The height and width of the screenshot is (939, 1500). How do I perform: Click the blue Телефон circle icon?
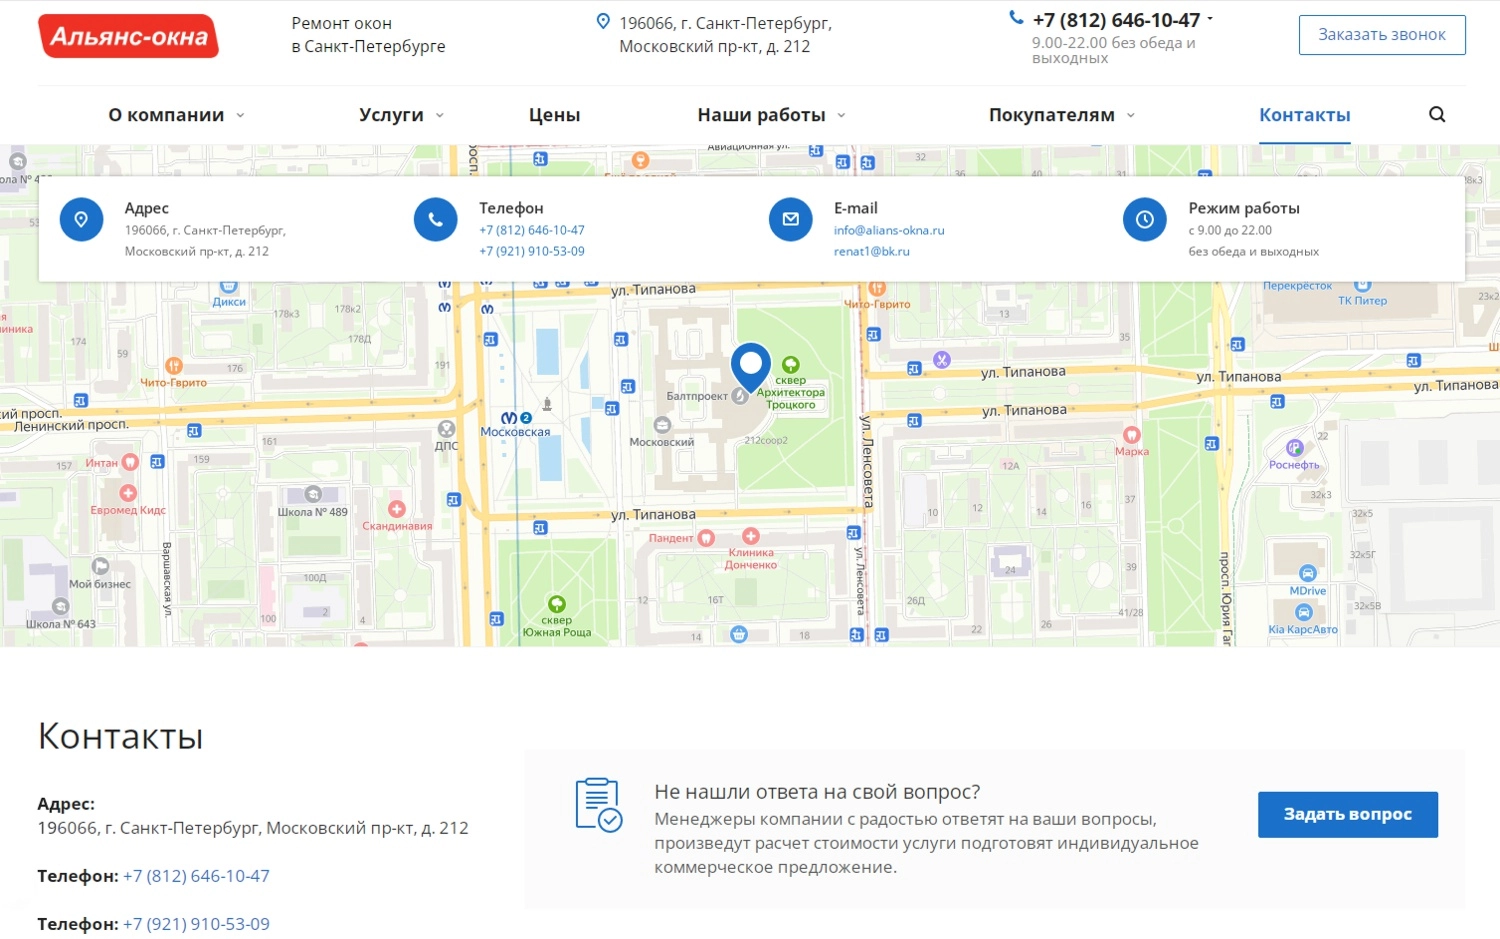point(436,219)
